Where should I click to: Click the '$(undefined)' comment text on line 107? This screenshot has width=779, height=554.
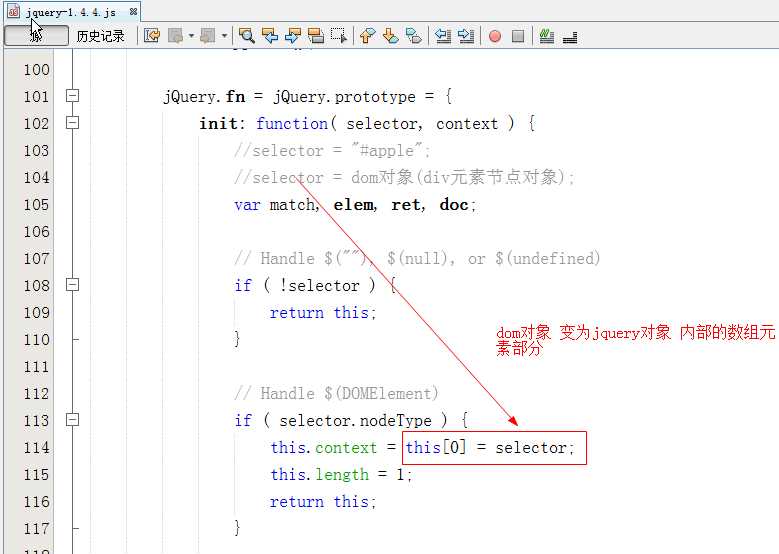pos(547,258)
